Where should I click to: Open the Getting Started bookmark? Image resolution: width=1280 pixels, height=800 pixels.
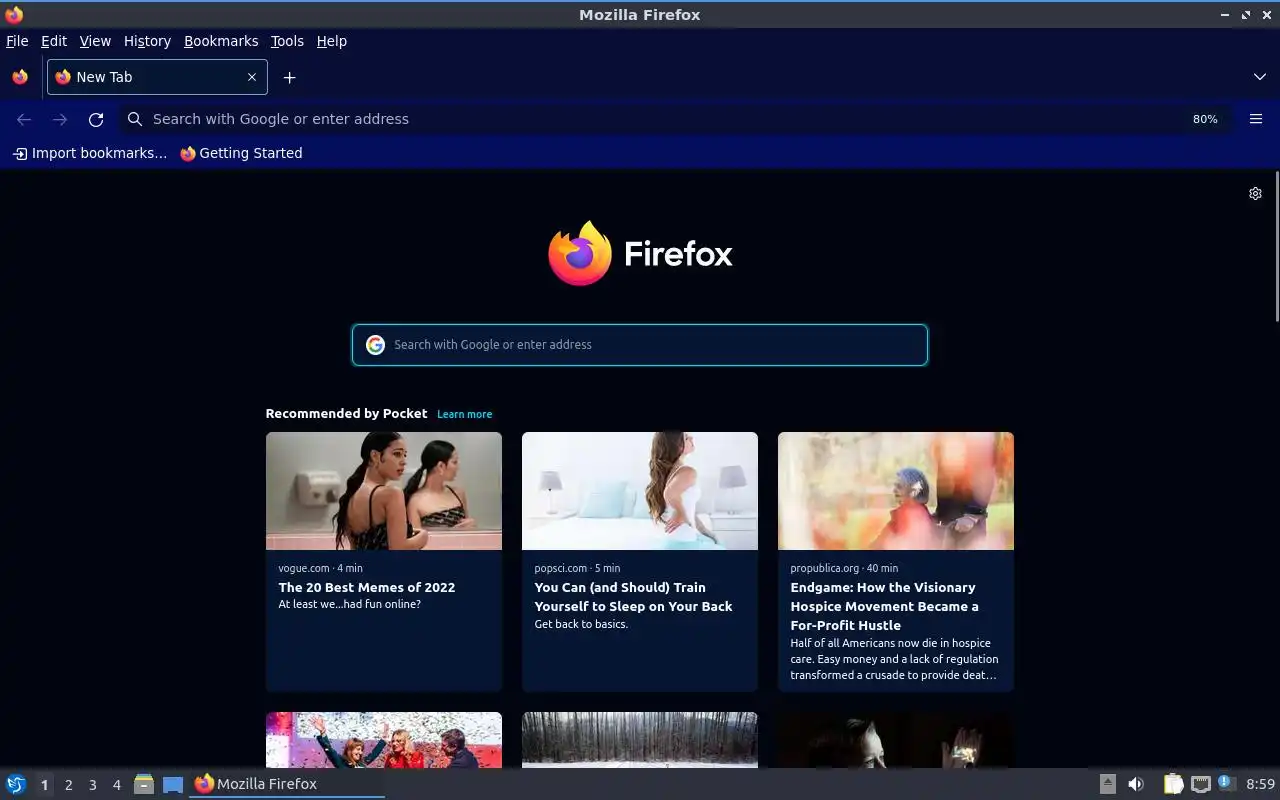coord(241,153)
